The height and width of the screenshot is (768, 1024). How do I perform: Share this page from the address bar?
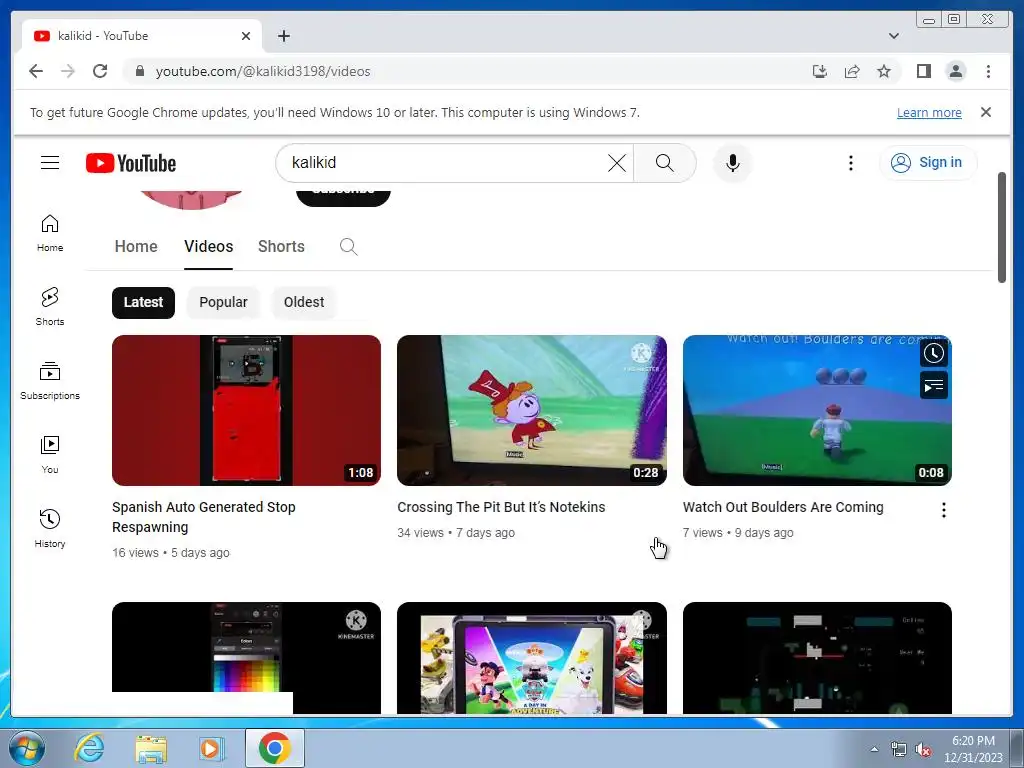tap(852, 71)
